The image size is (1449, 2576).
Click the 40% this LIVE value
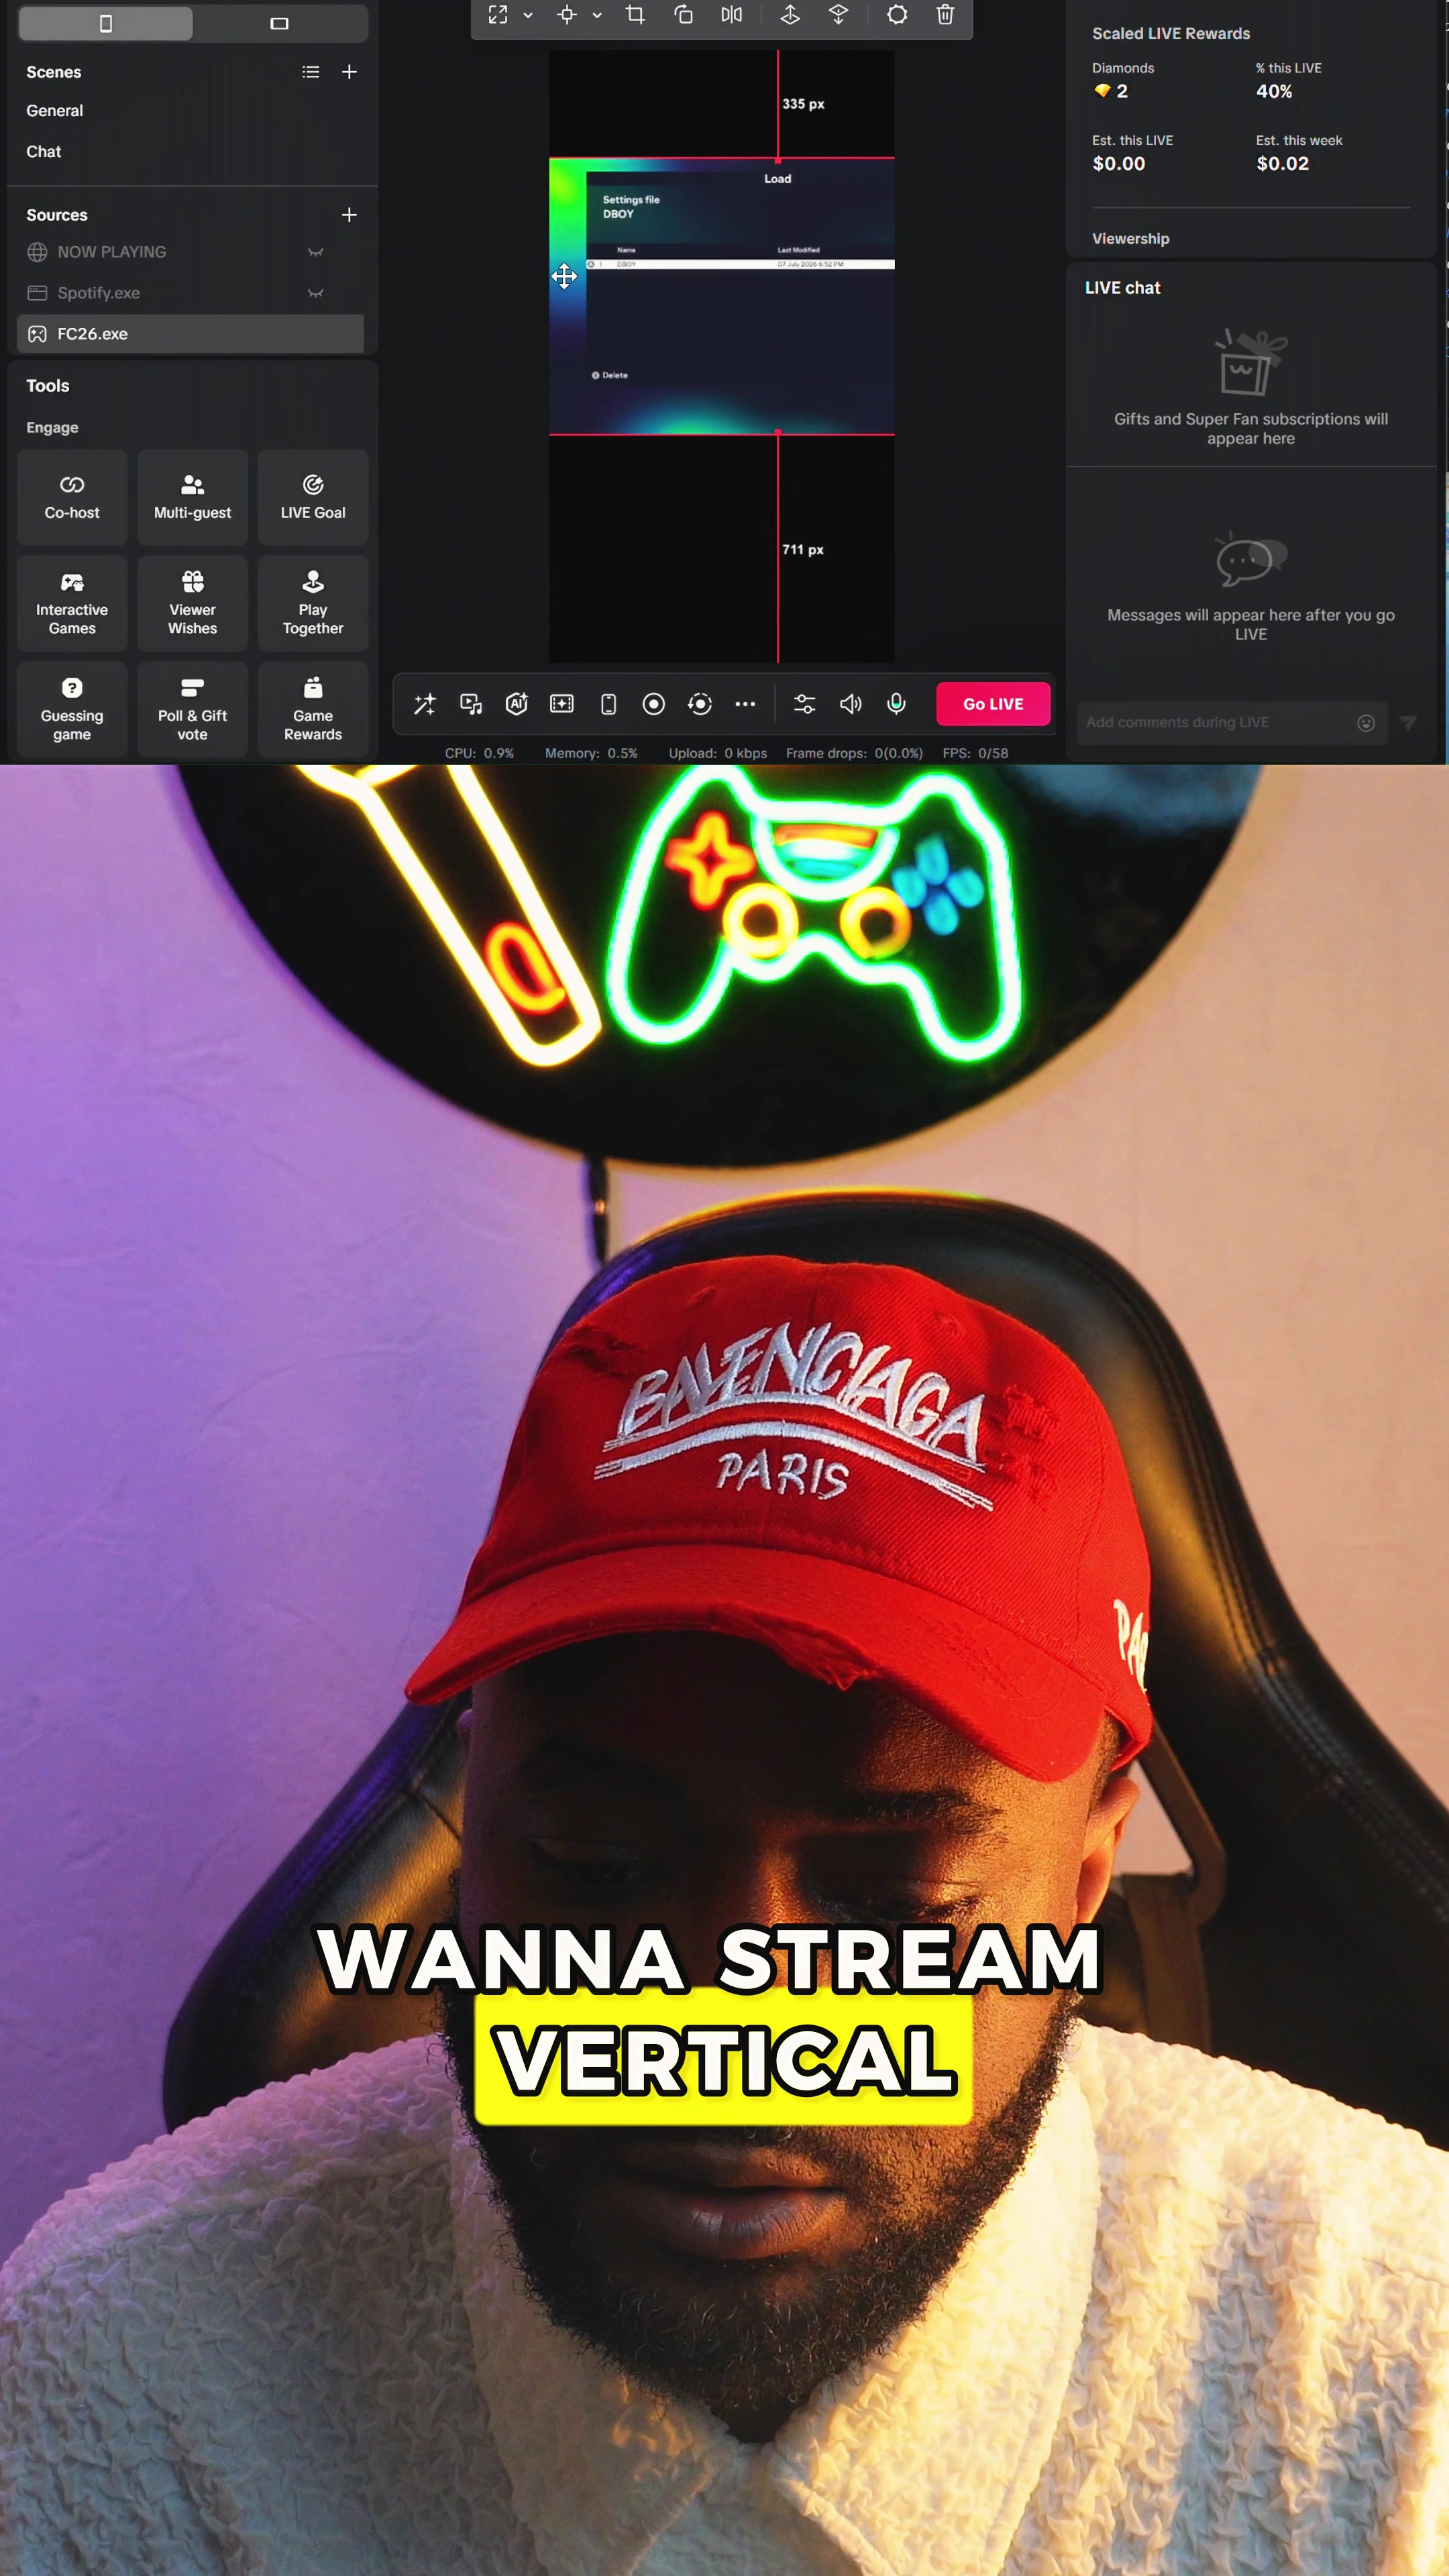pyautogui.click(x=1274, y=92)
